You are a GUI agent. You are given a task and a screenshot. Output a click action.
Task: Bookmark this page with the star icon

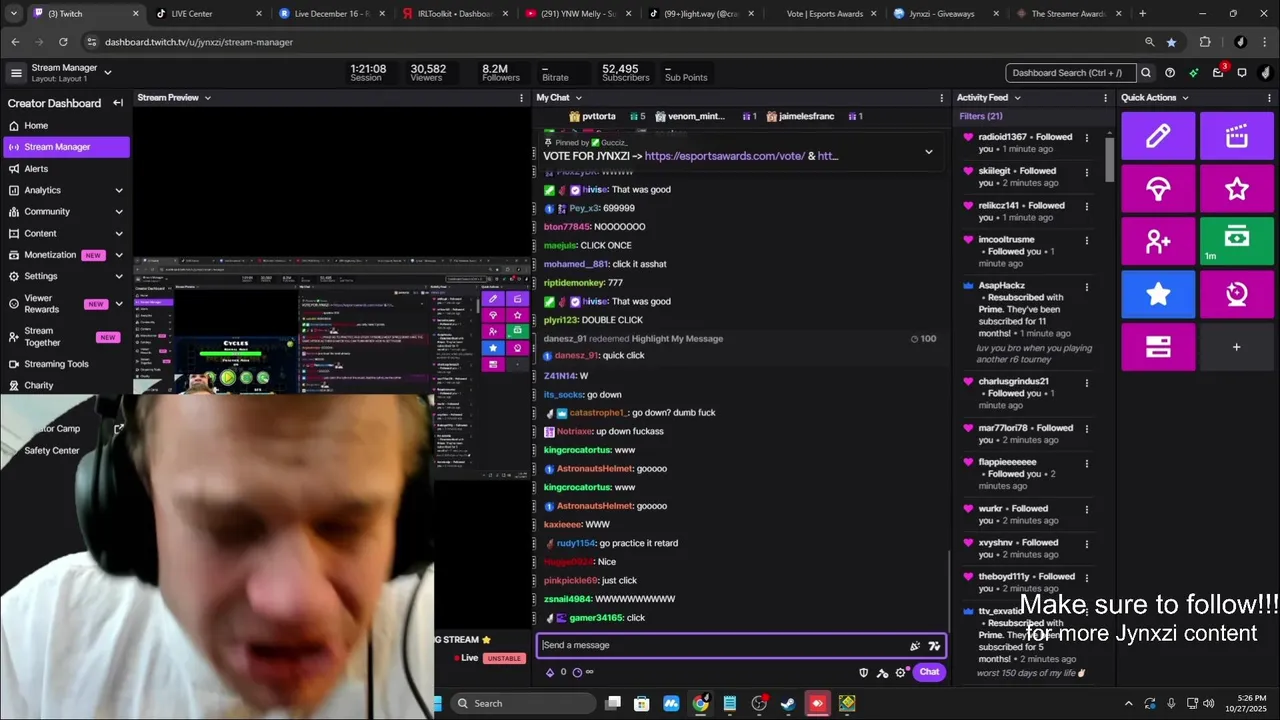click(x=1171, y=42)
